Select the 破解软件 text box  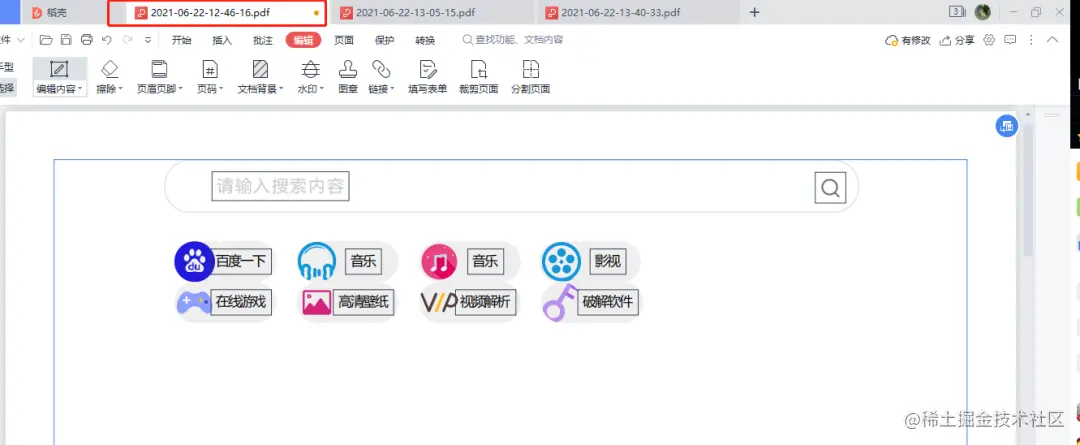click(x=608, y=302)
